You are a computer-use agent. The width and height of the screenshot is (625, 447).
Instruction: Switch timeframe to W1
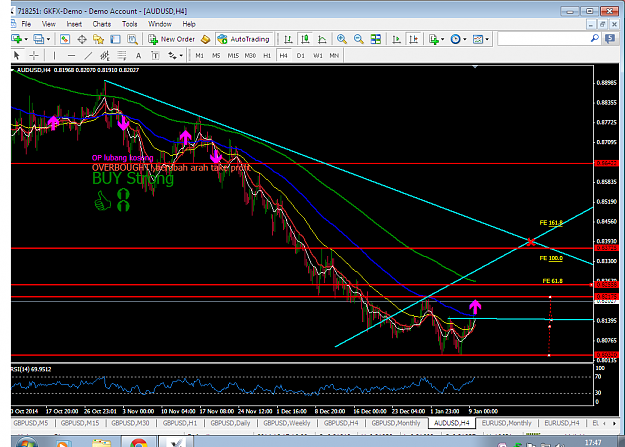(318, 55)
